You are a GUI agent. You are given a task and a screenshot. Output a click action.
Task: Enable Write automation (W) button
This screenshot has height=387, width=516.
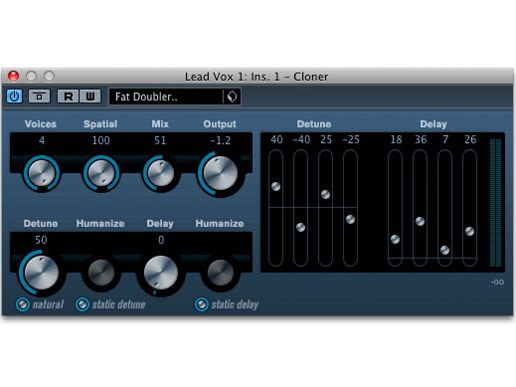[x=90, y=96]
